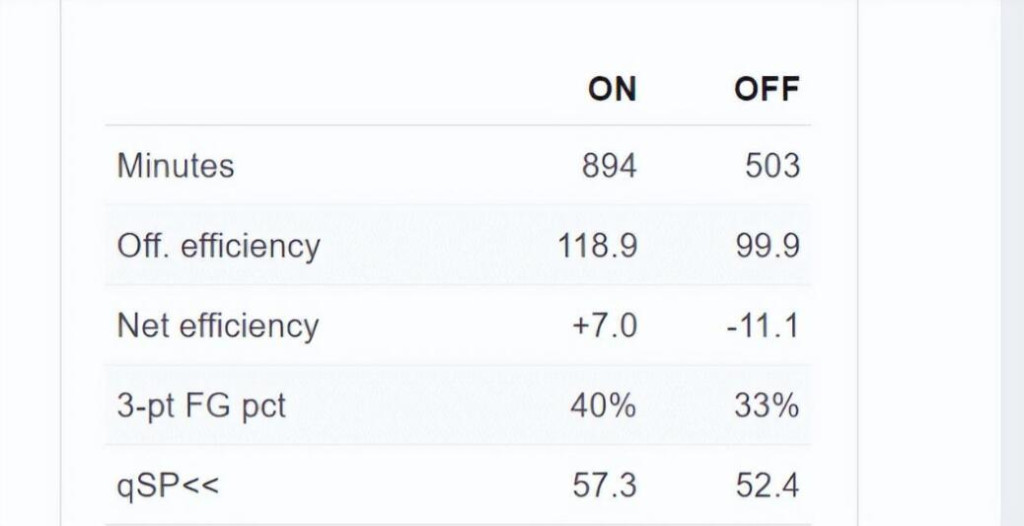Viewport: 1024px width, 526px height.
Task: Select the Minutes row label
Action: [176, 165]
